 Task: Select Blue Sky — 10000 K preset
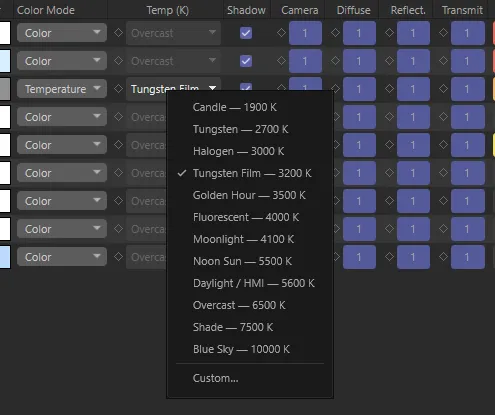[x=250, y=349]
